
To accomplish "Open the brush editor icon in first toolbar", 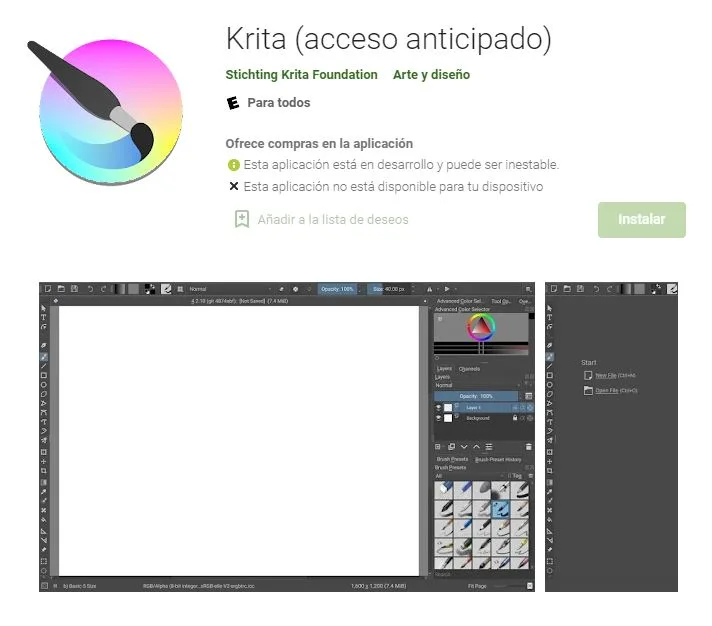I will [x=166, y=289].
